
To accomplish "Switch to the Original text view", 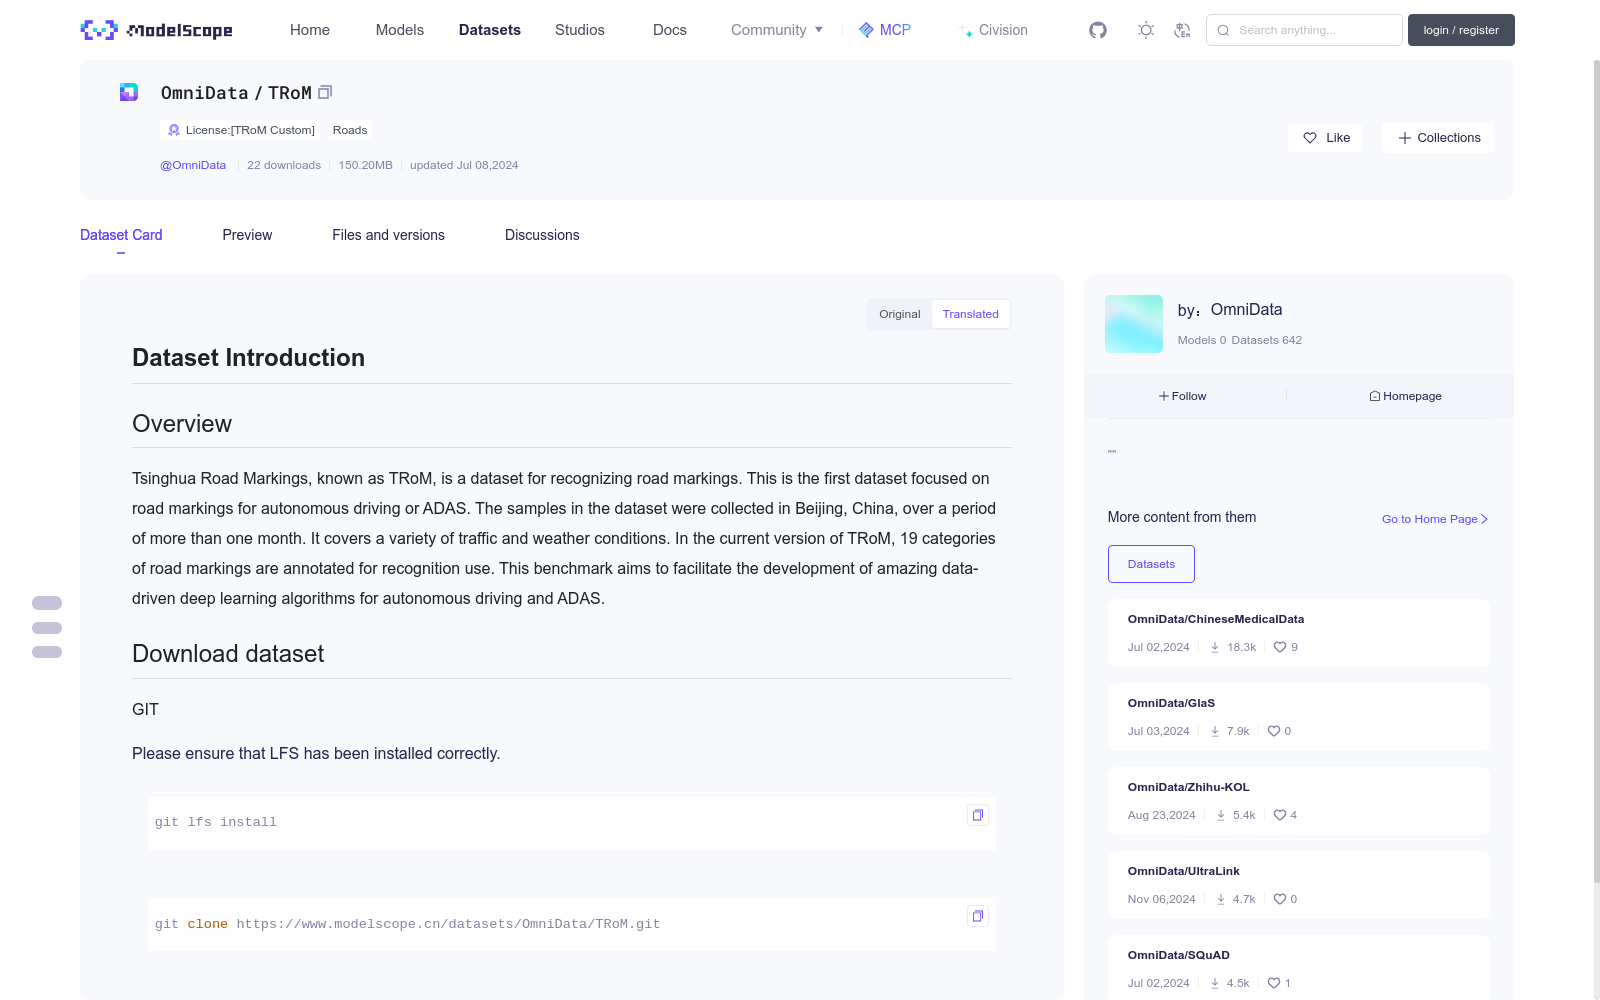I will [x=900, y=314].
